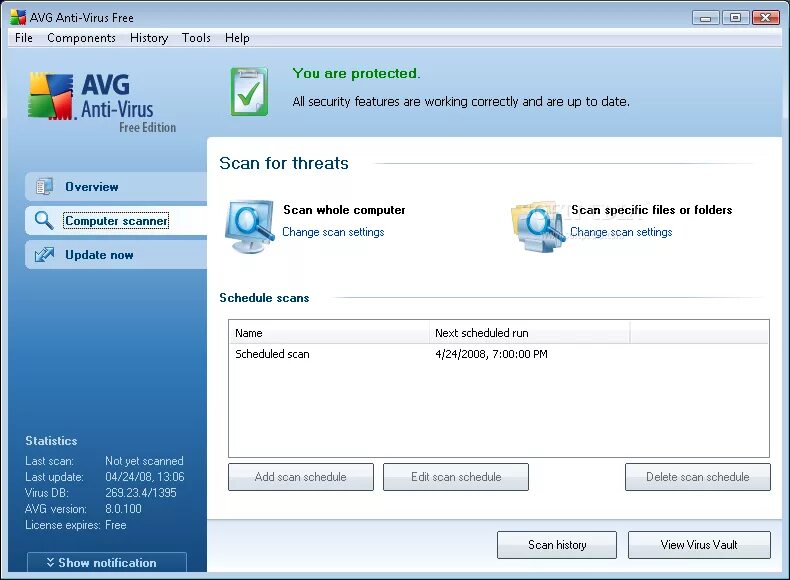Image resolution: width=790 pixels, height=580 pixels.
Task: Click the AVG title bar application icon
Action: tap(18, 17)
